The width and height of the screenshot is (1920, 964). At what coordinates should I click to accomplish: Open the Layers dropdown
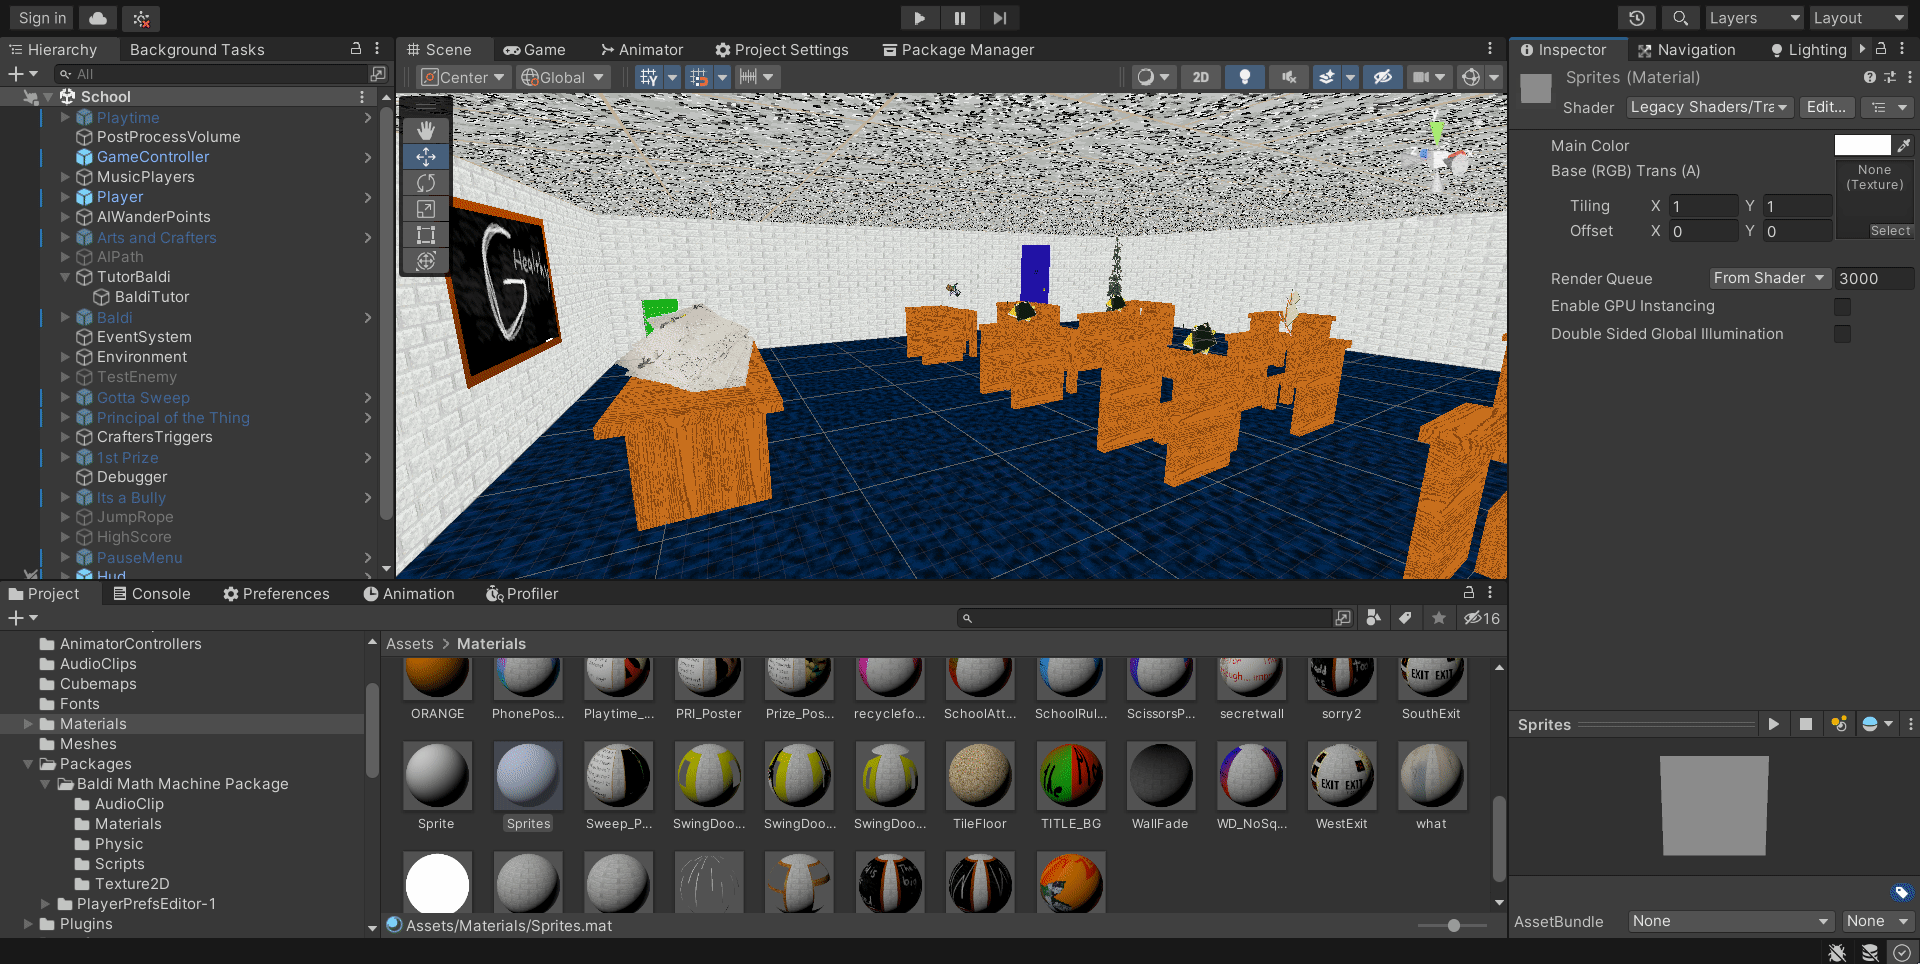[x=1753, y=18]
